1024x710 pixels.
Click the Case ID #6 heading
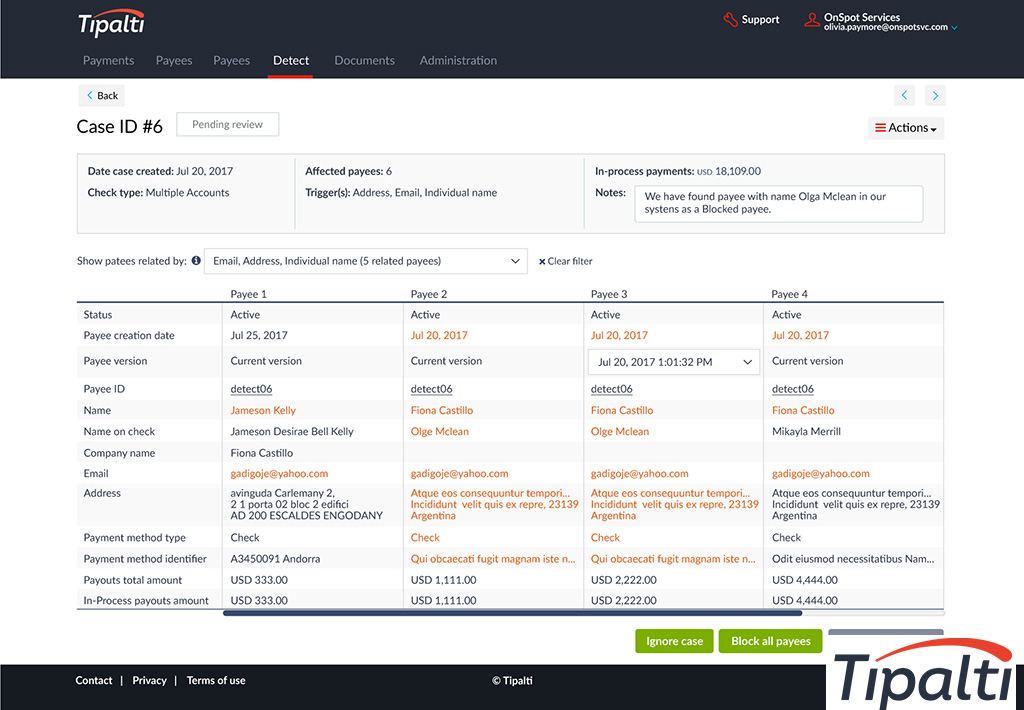pyautogui.click(x=120, y=127)
